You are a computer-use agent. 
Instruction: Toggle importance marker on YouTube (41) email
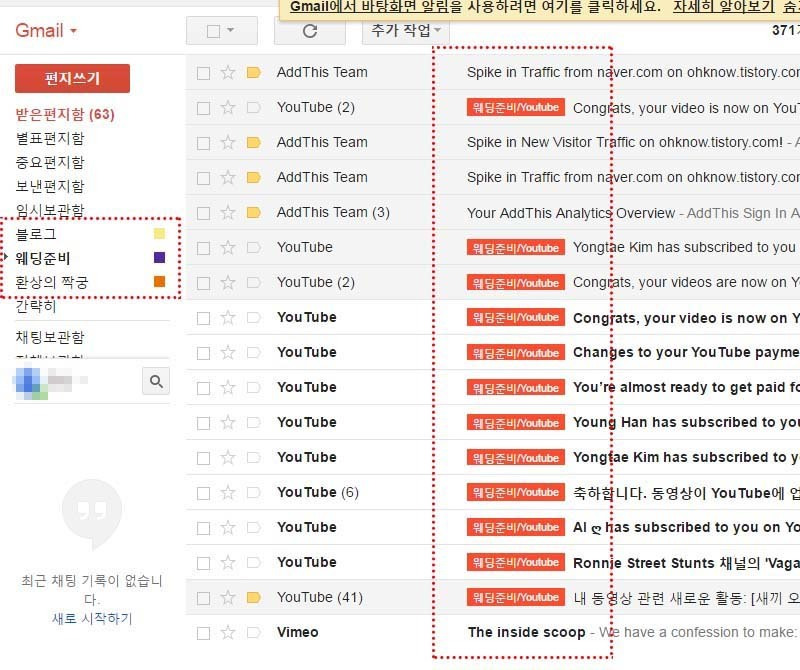(254, 598)
